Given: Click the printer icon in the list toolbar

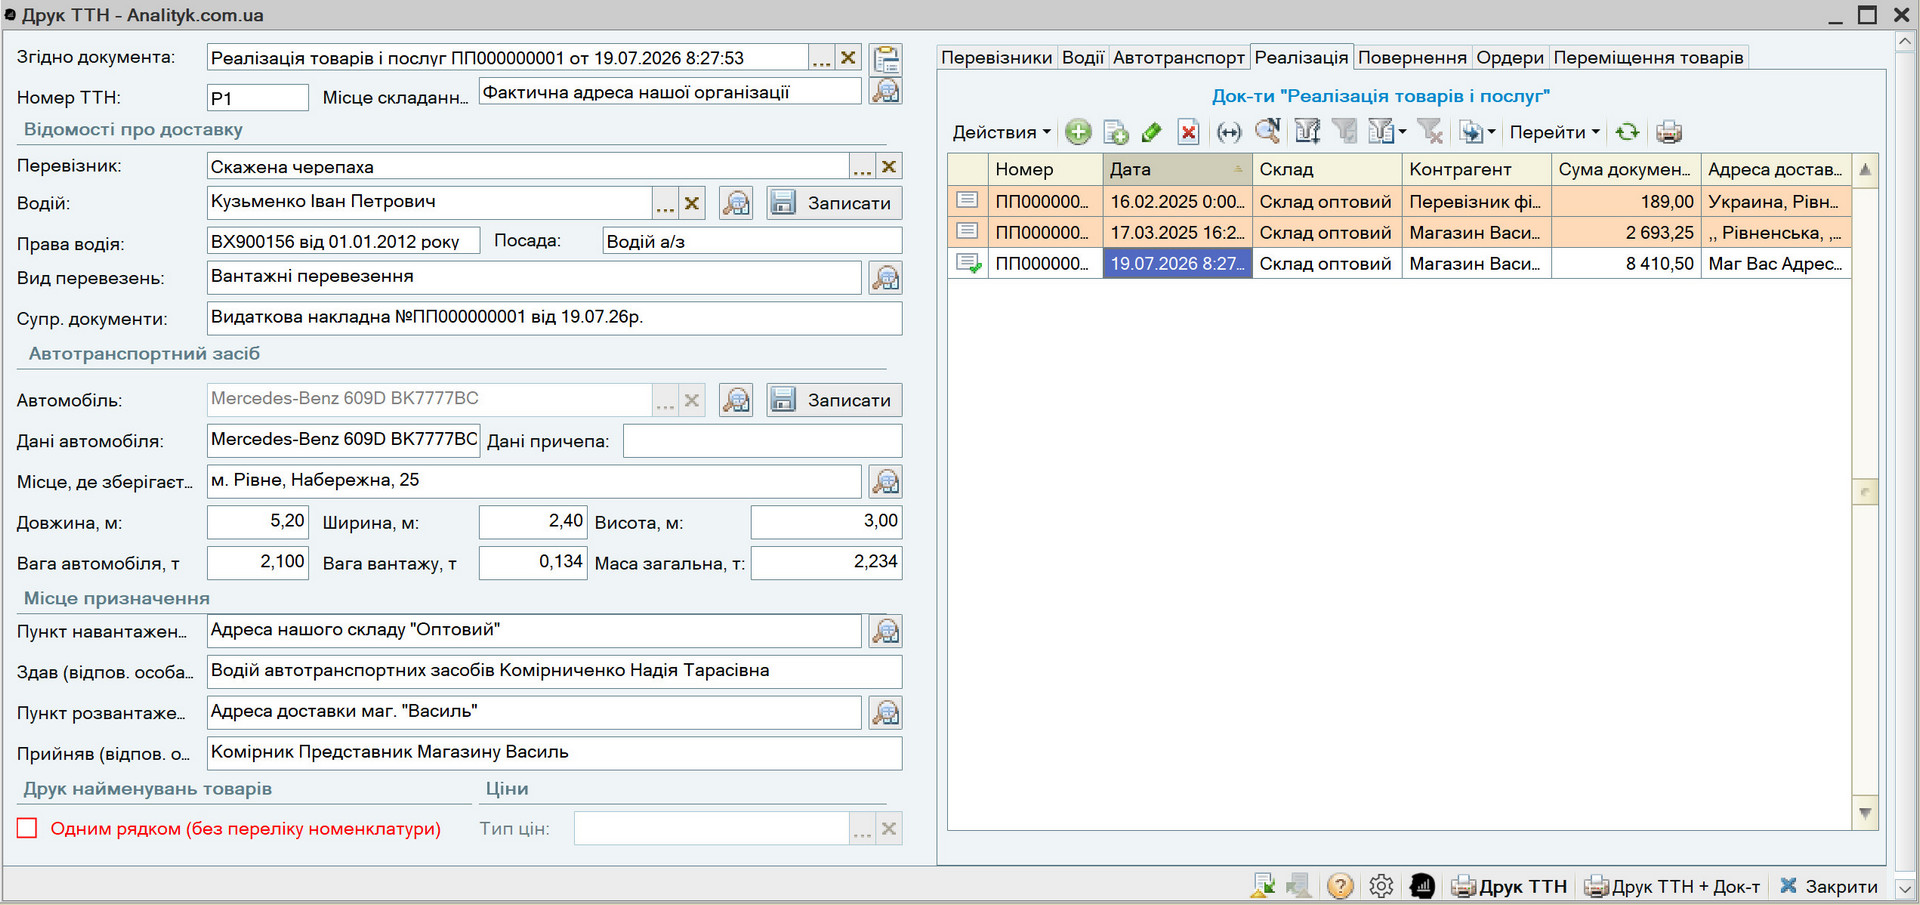Looking at the screenshot, I should click(1669, 132).
